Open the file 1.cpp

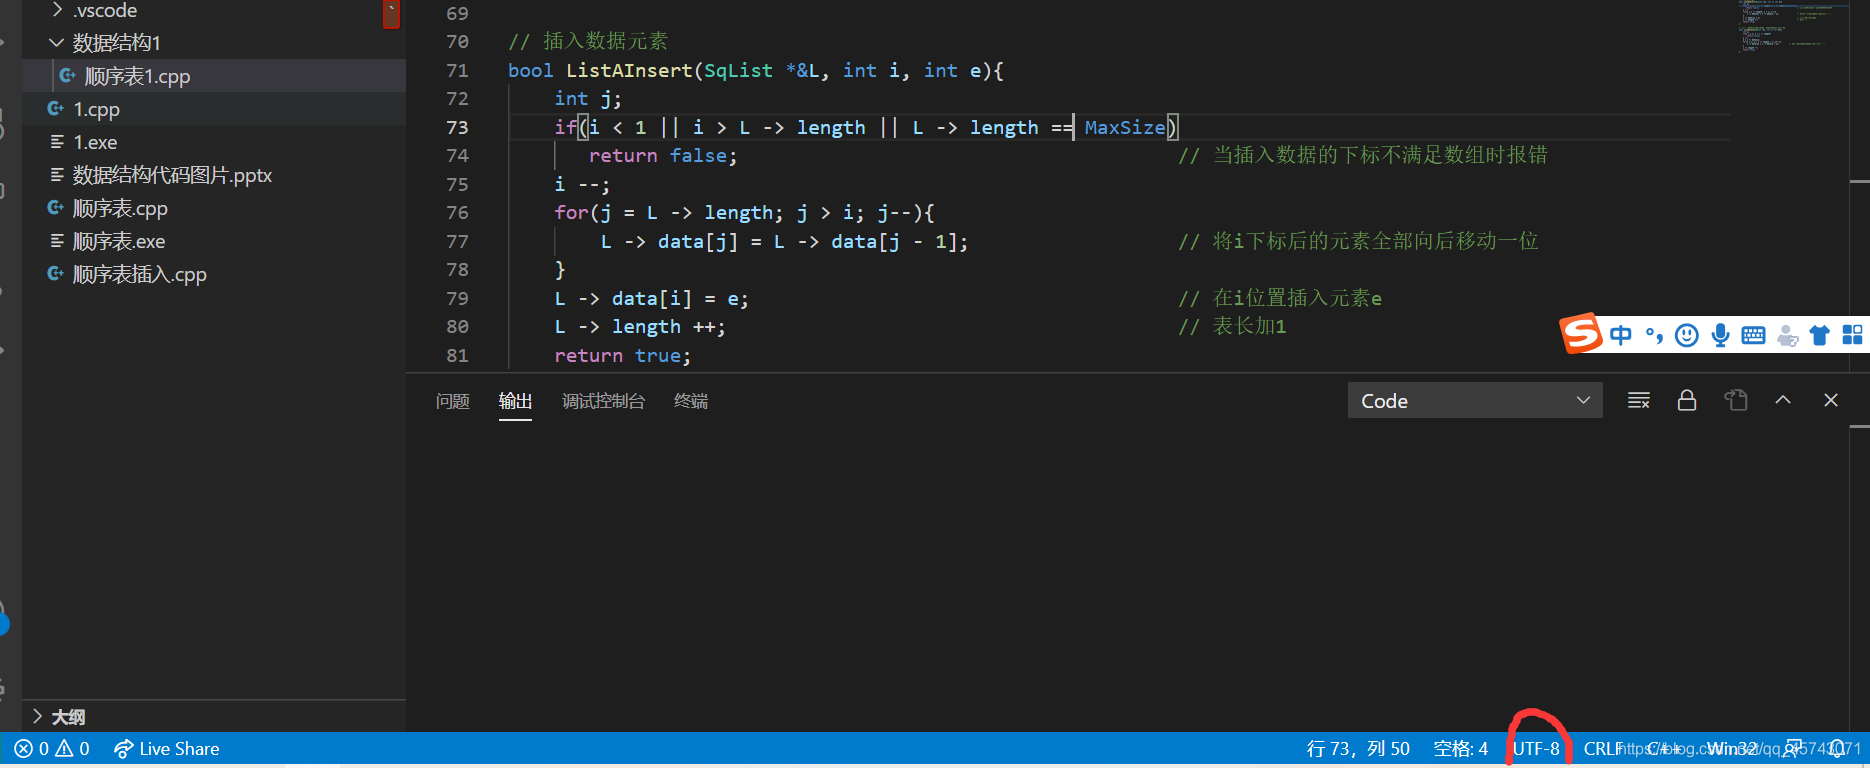pyautogui.click(x=96, y=109)
